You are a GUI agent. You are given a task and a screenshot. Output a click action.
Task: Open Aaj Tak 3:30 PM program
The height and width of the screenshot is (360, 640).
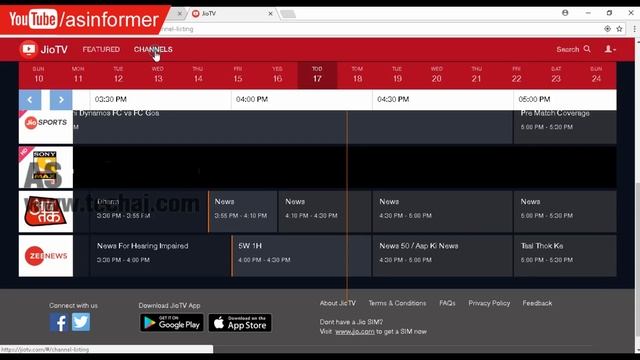tap(149, 211)
